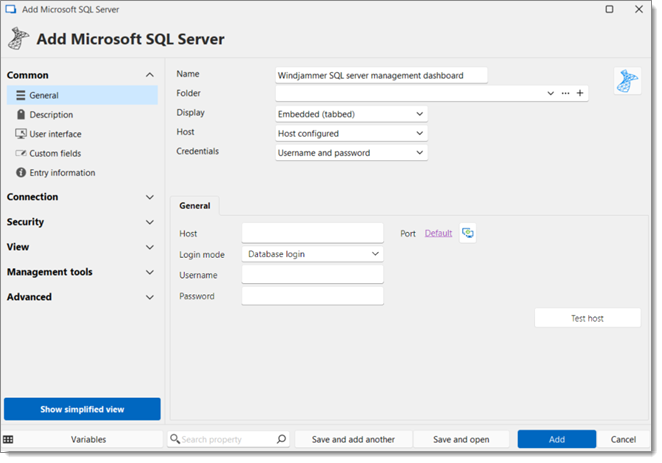Click the plus icon beside the Folder field
The height and width of the screenshot is (463, 662).
pyautogui.click(x=580, y=93)
